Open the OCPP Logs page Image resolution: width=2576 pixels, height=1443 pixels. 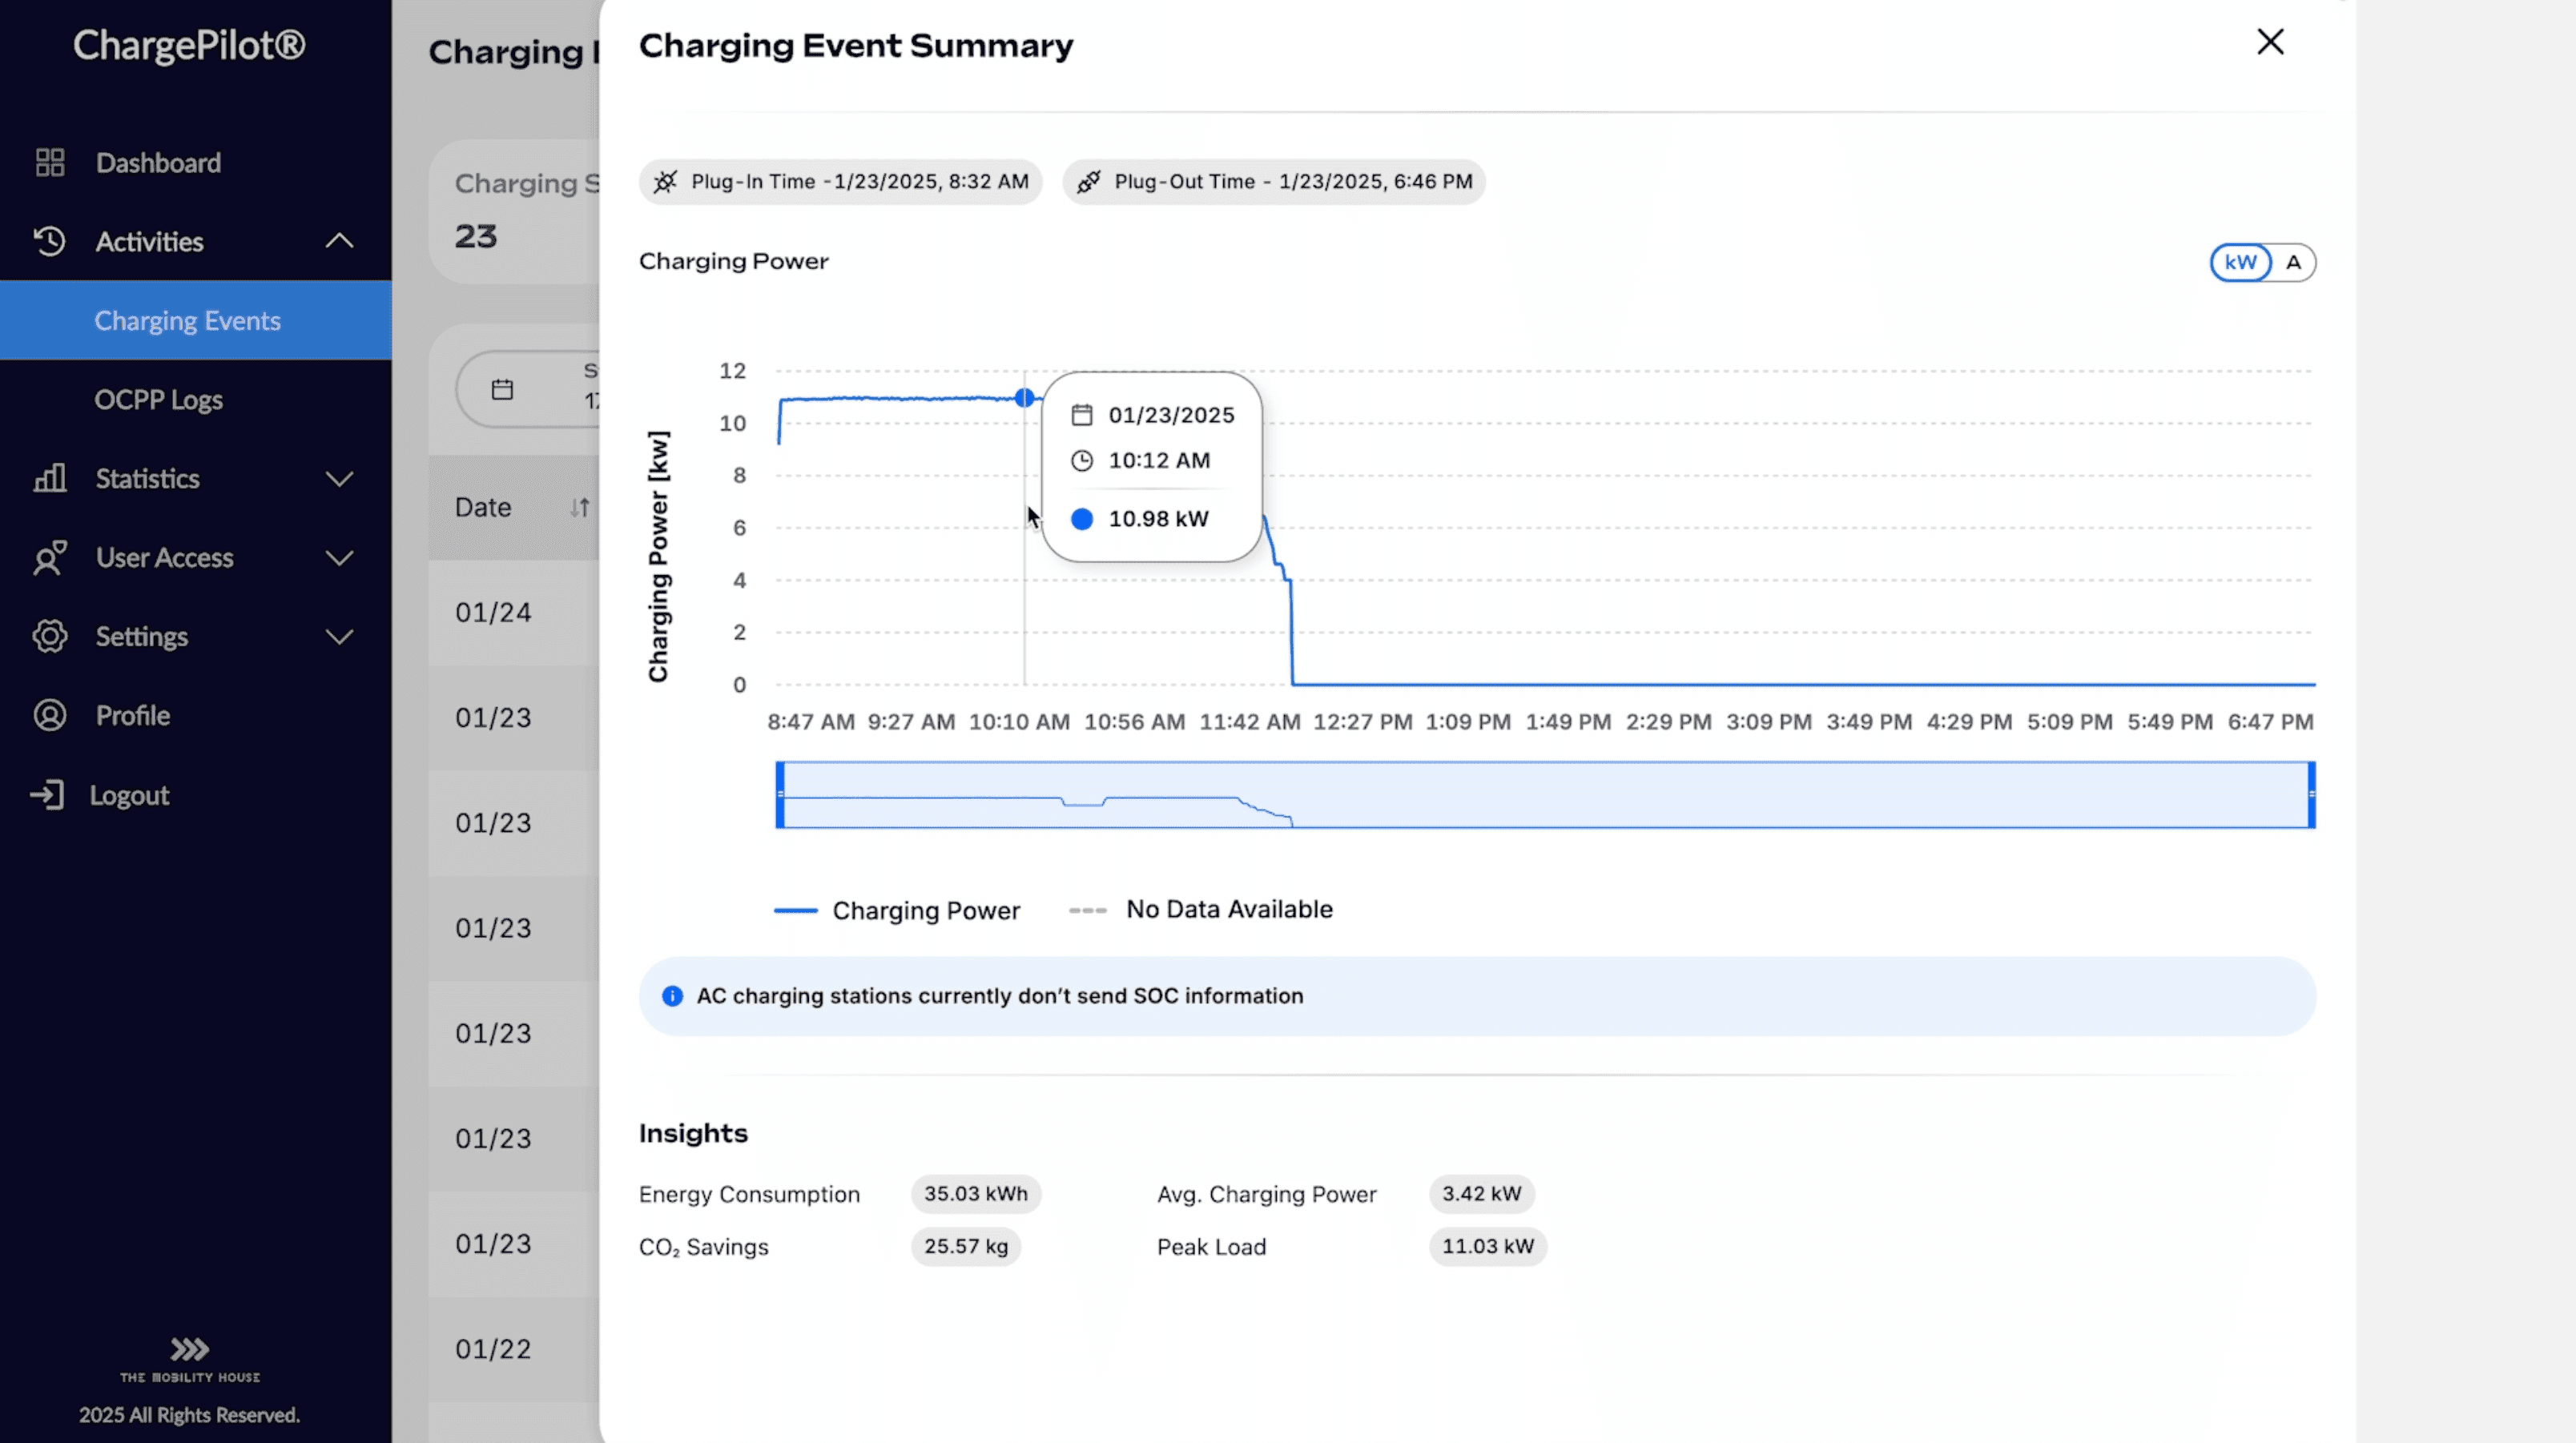[x=158, y=399]
